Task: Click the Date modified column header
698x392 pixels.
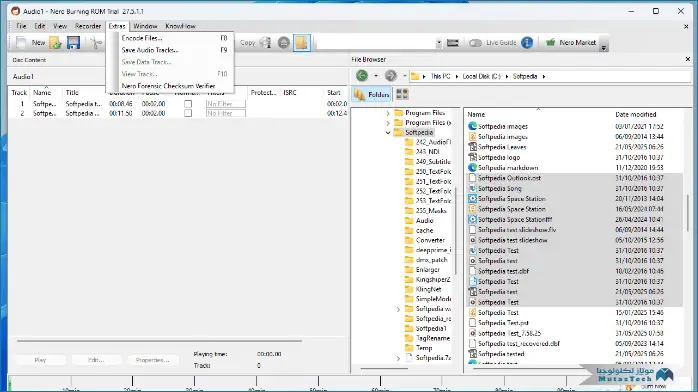Action: coord(636,114)
